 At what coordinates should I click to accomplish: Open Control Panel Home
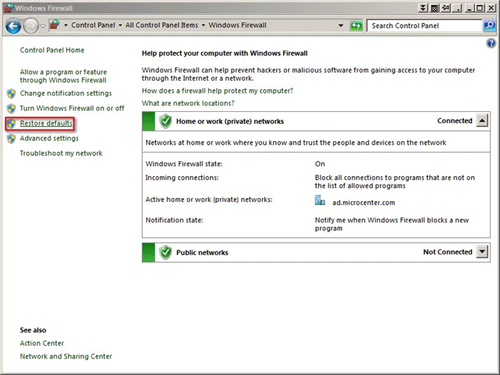[52, 50]
